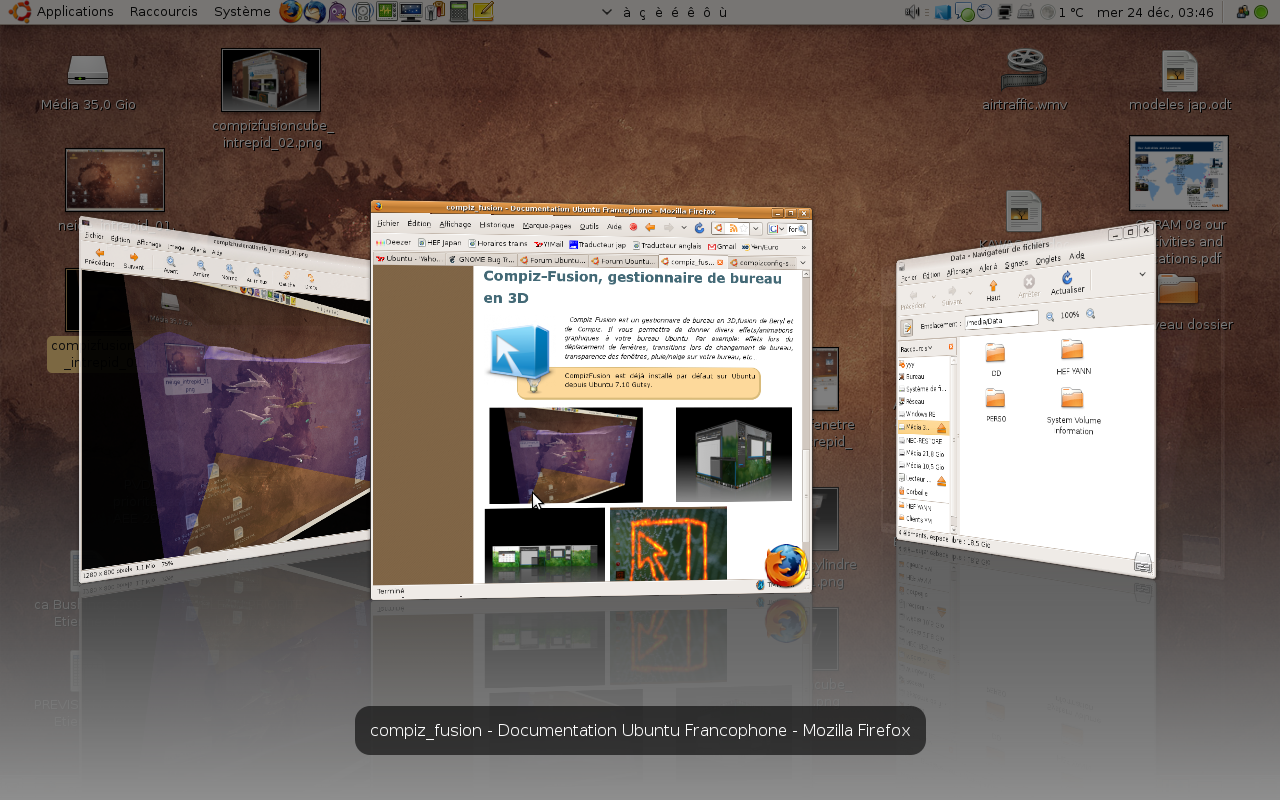Click Suivant in image viewer window
This screenshot has width=1280, height=800.
point(133,262)
